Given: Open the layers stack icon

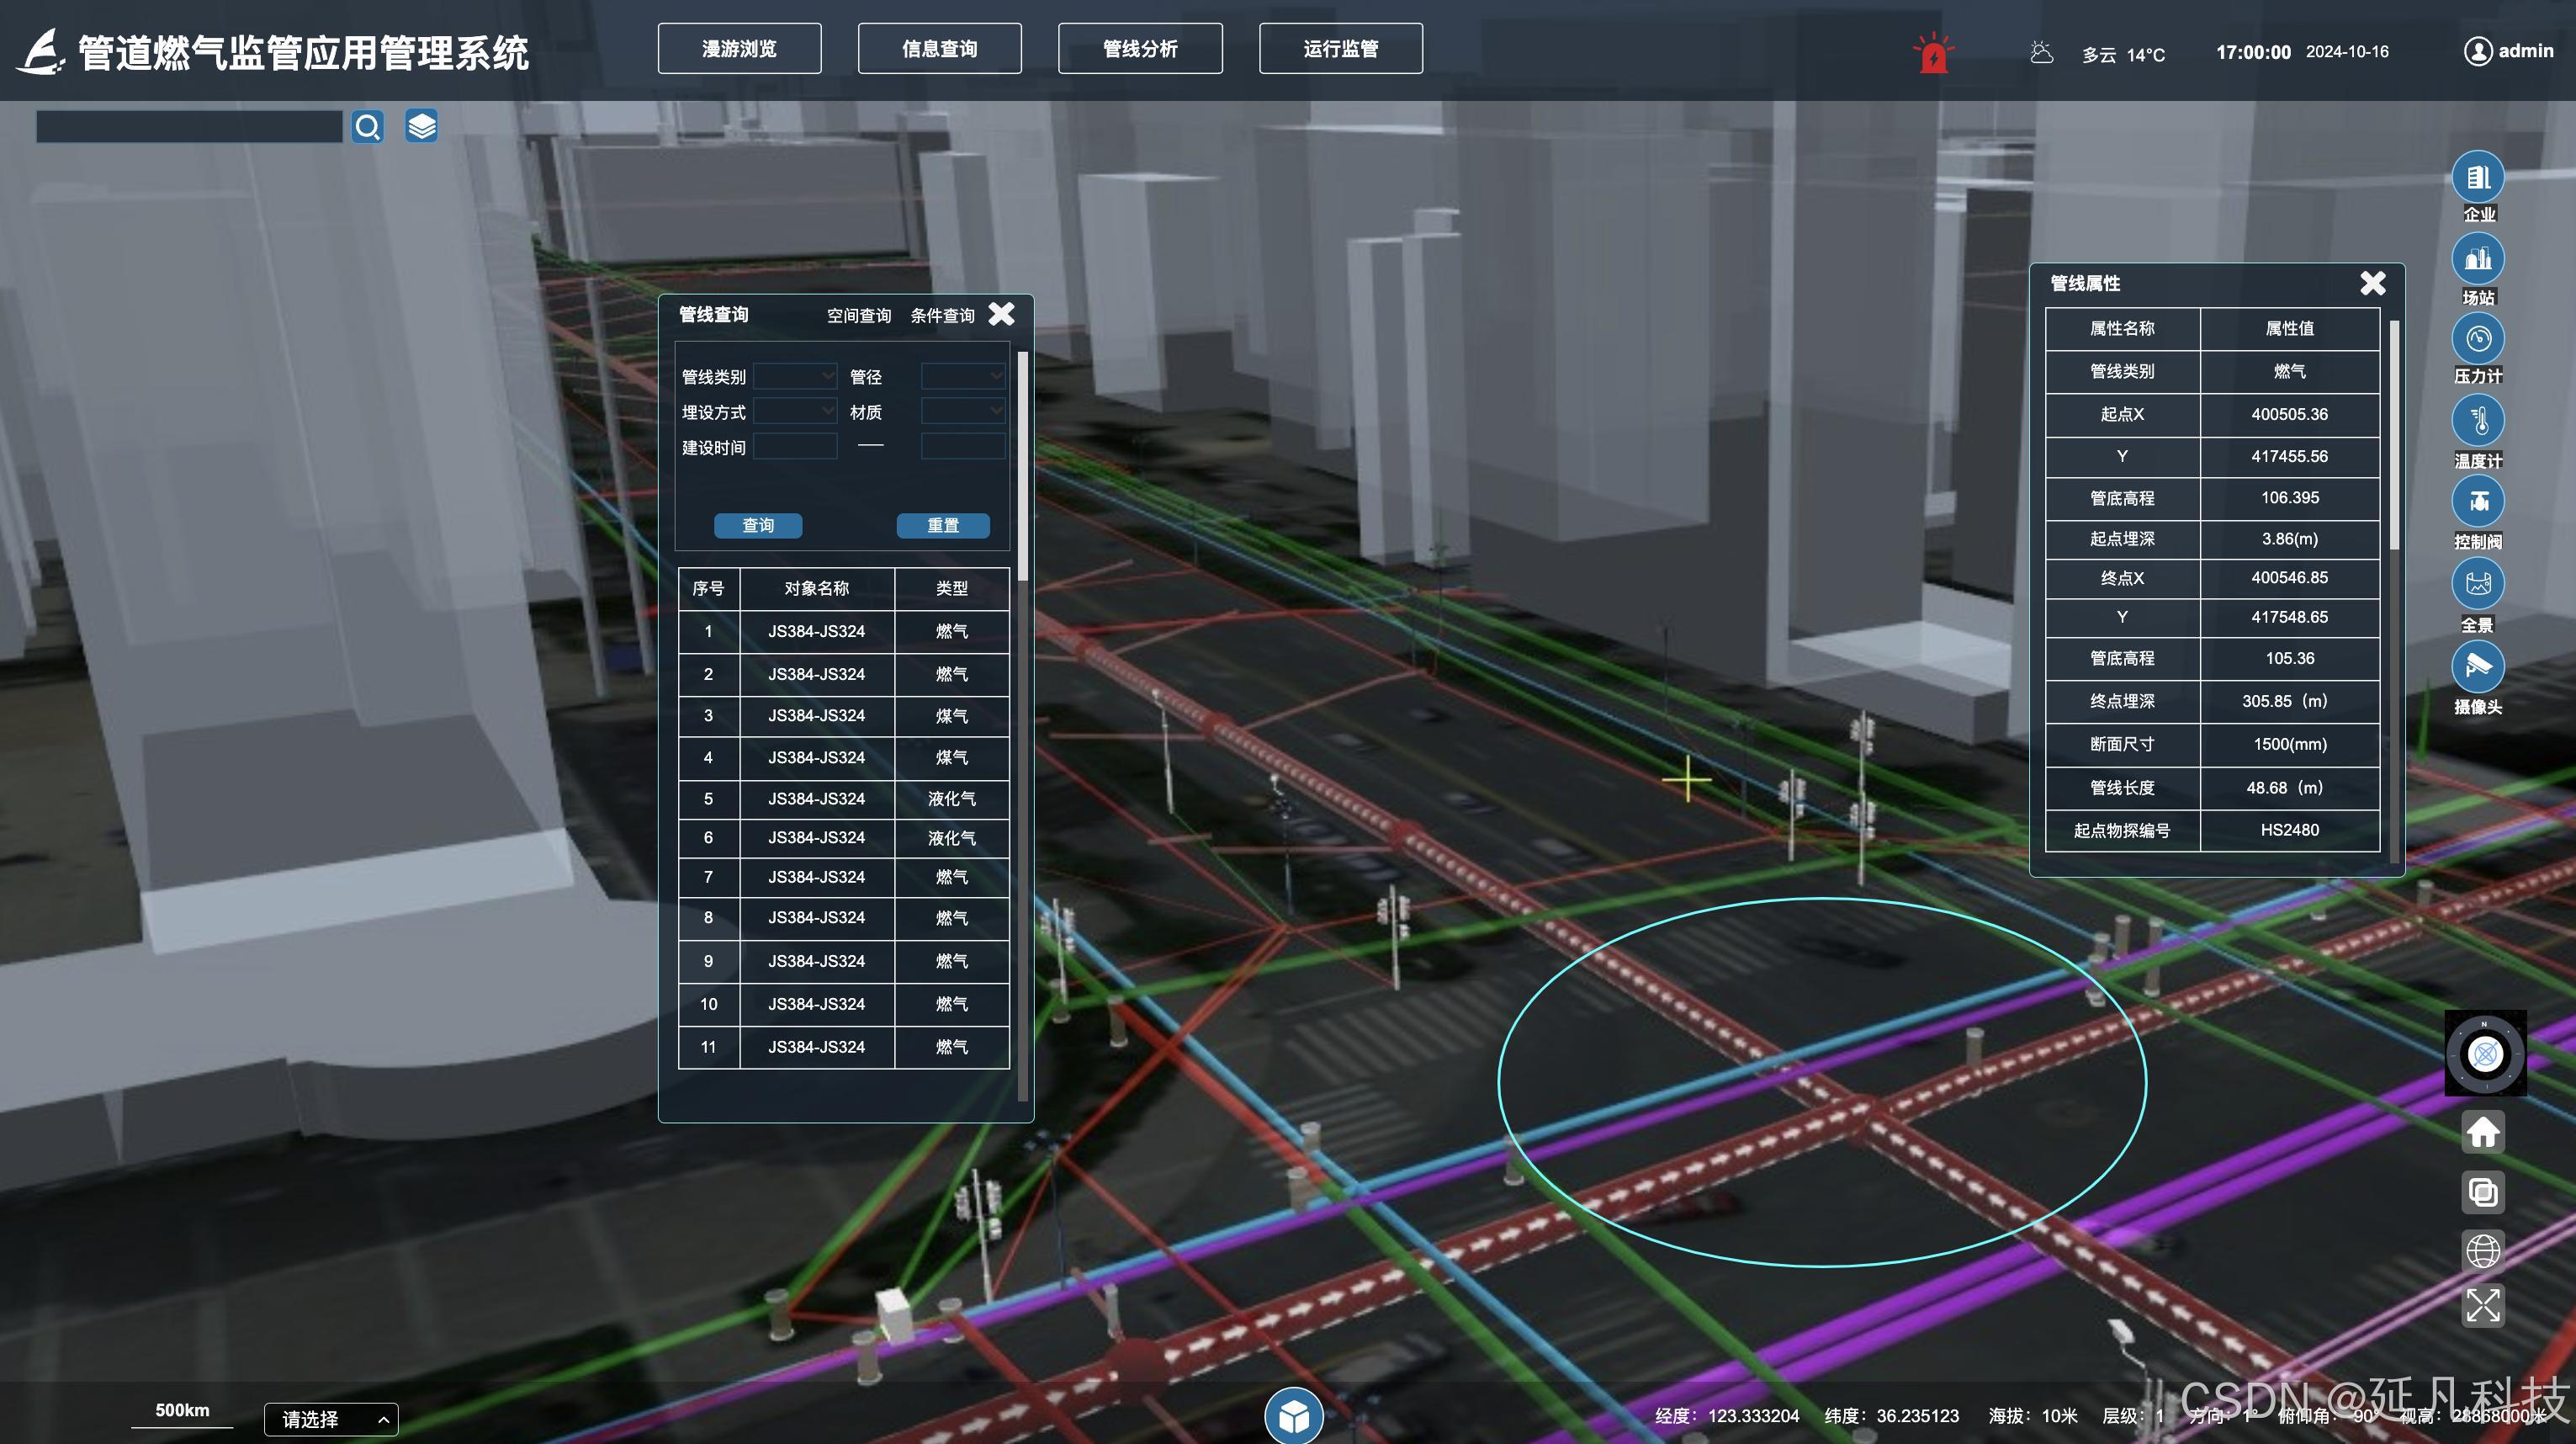Looking at the screenshot, I should coord(421,127).
